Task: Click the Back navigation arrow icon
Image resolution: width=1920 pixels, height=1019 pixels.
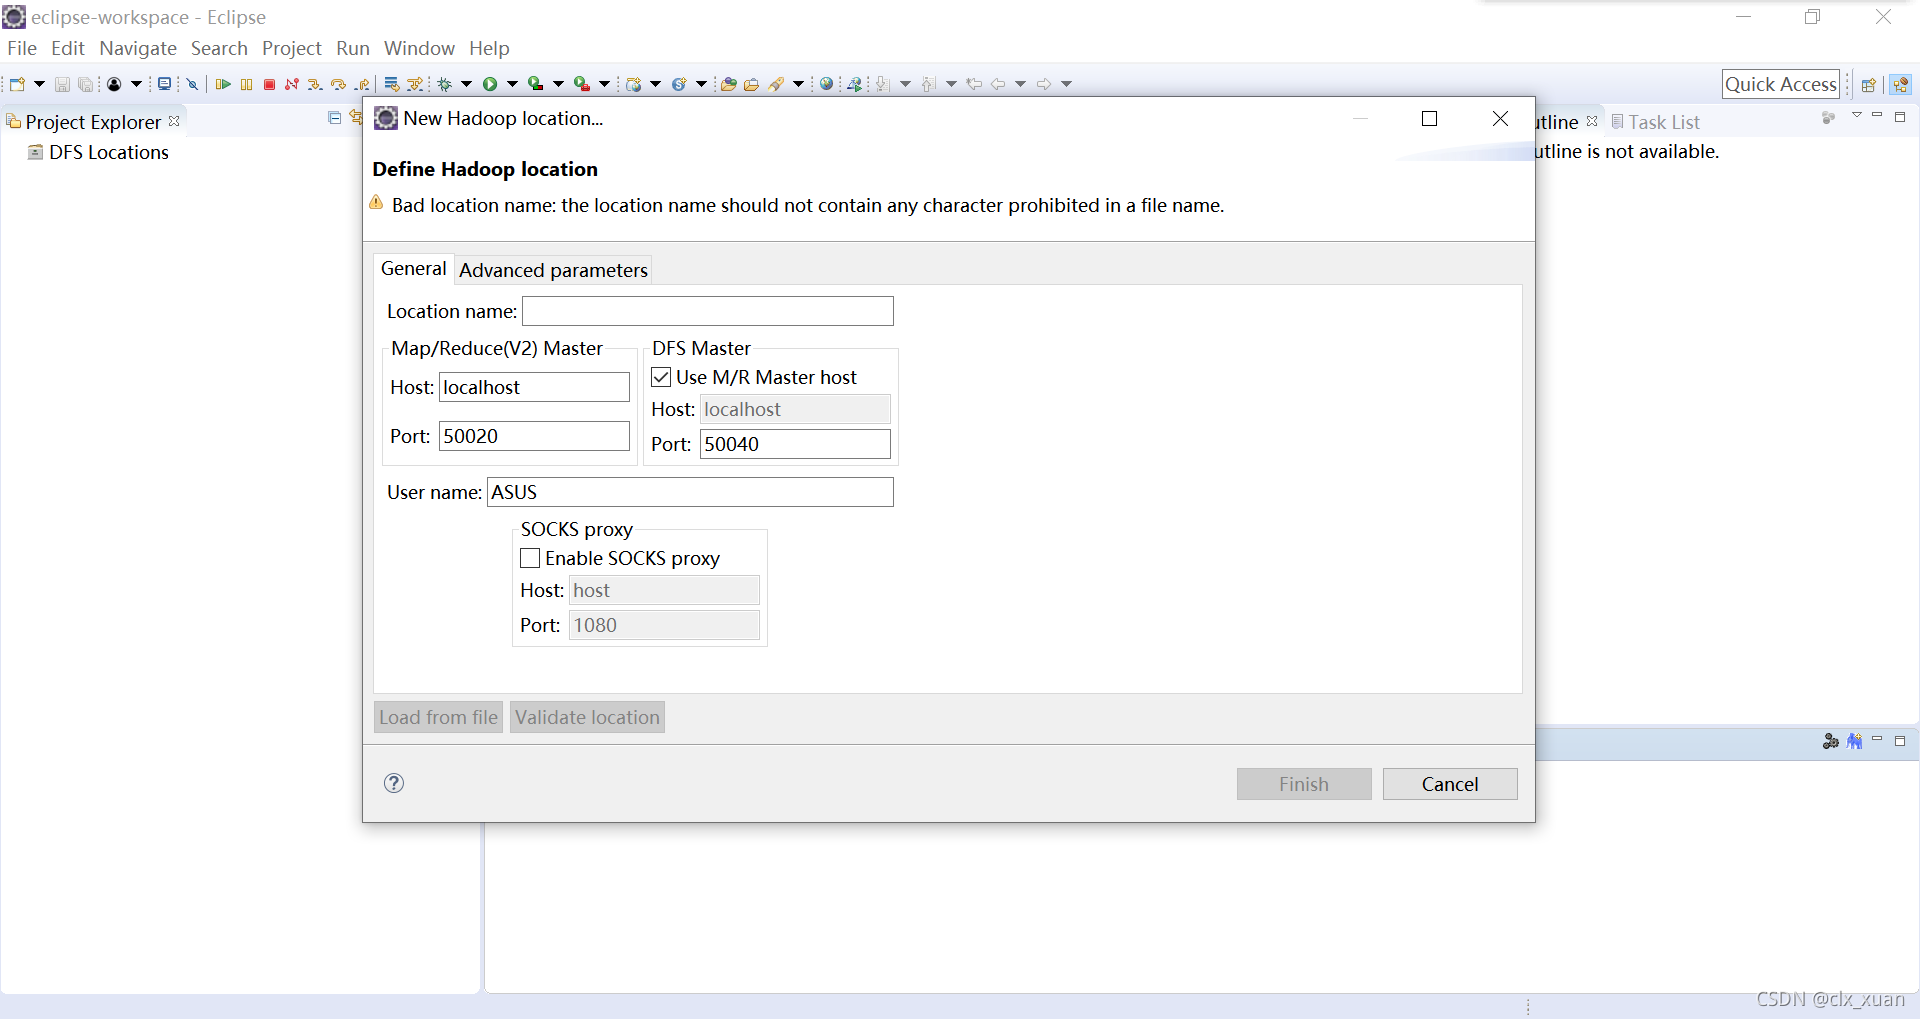Action: click(x=998, y=84)
